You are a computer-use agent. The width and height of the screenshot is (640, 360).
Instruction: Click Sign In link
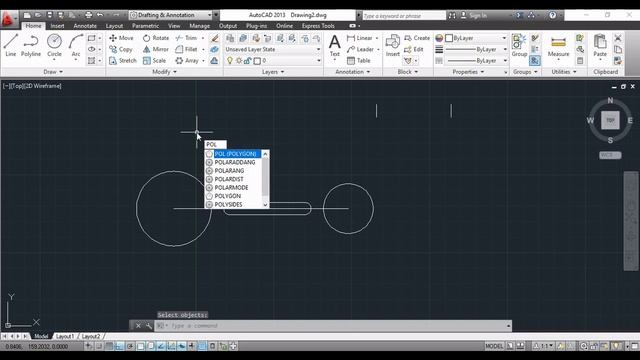coord(478,16)
